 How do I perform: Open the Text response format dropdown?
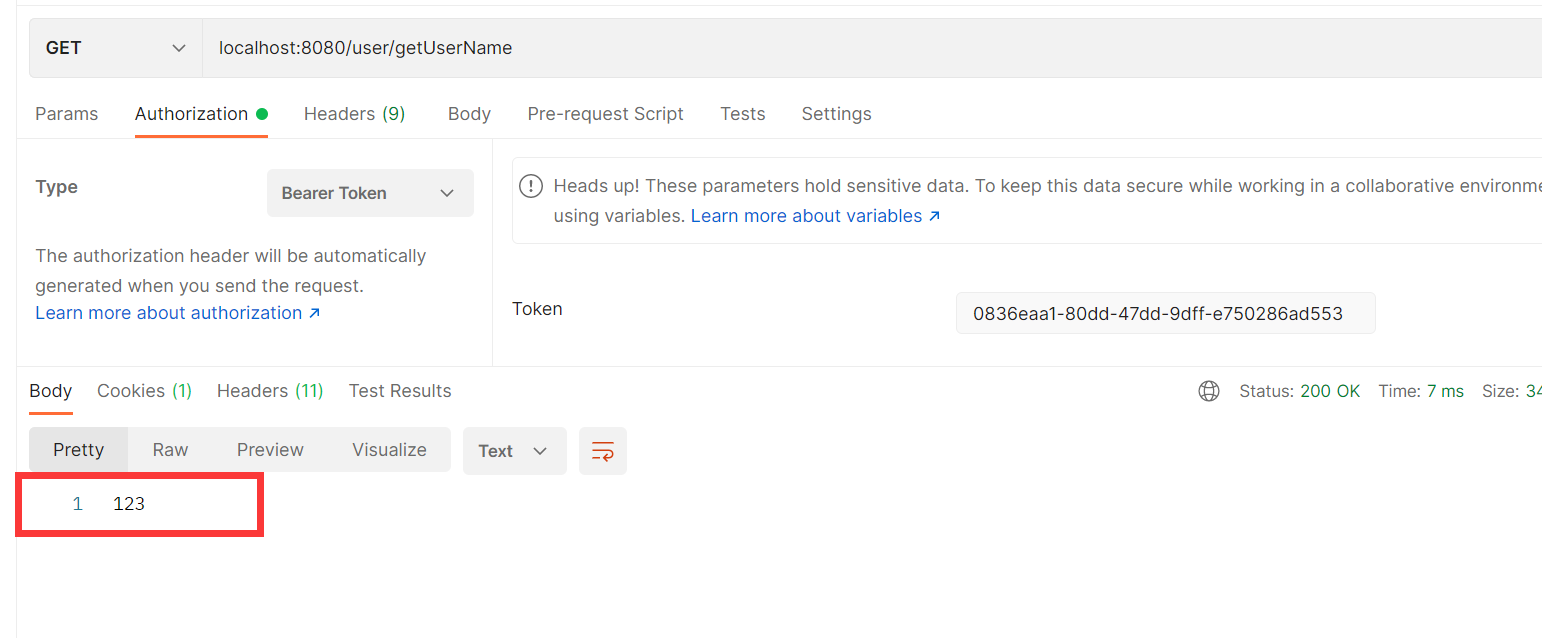tap(514, 451)
